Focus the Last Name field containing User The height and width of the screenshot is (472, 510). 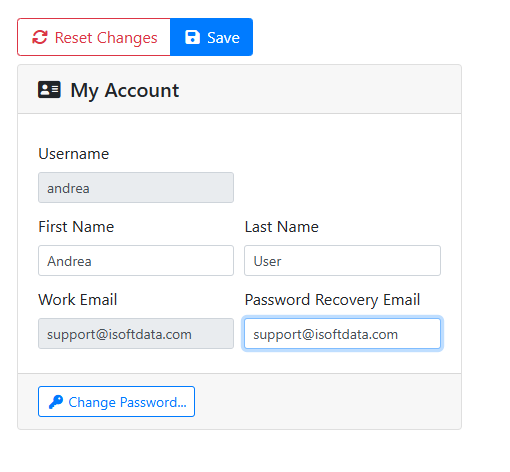coord(342,261)
